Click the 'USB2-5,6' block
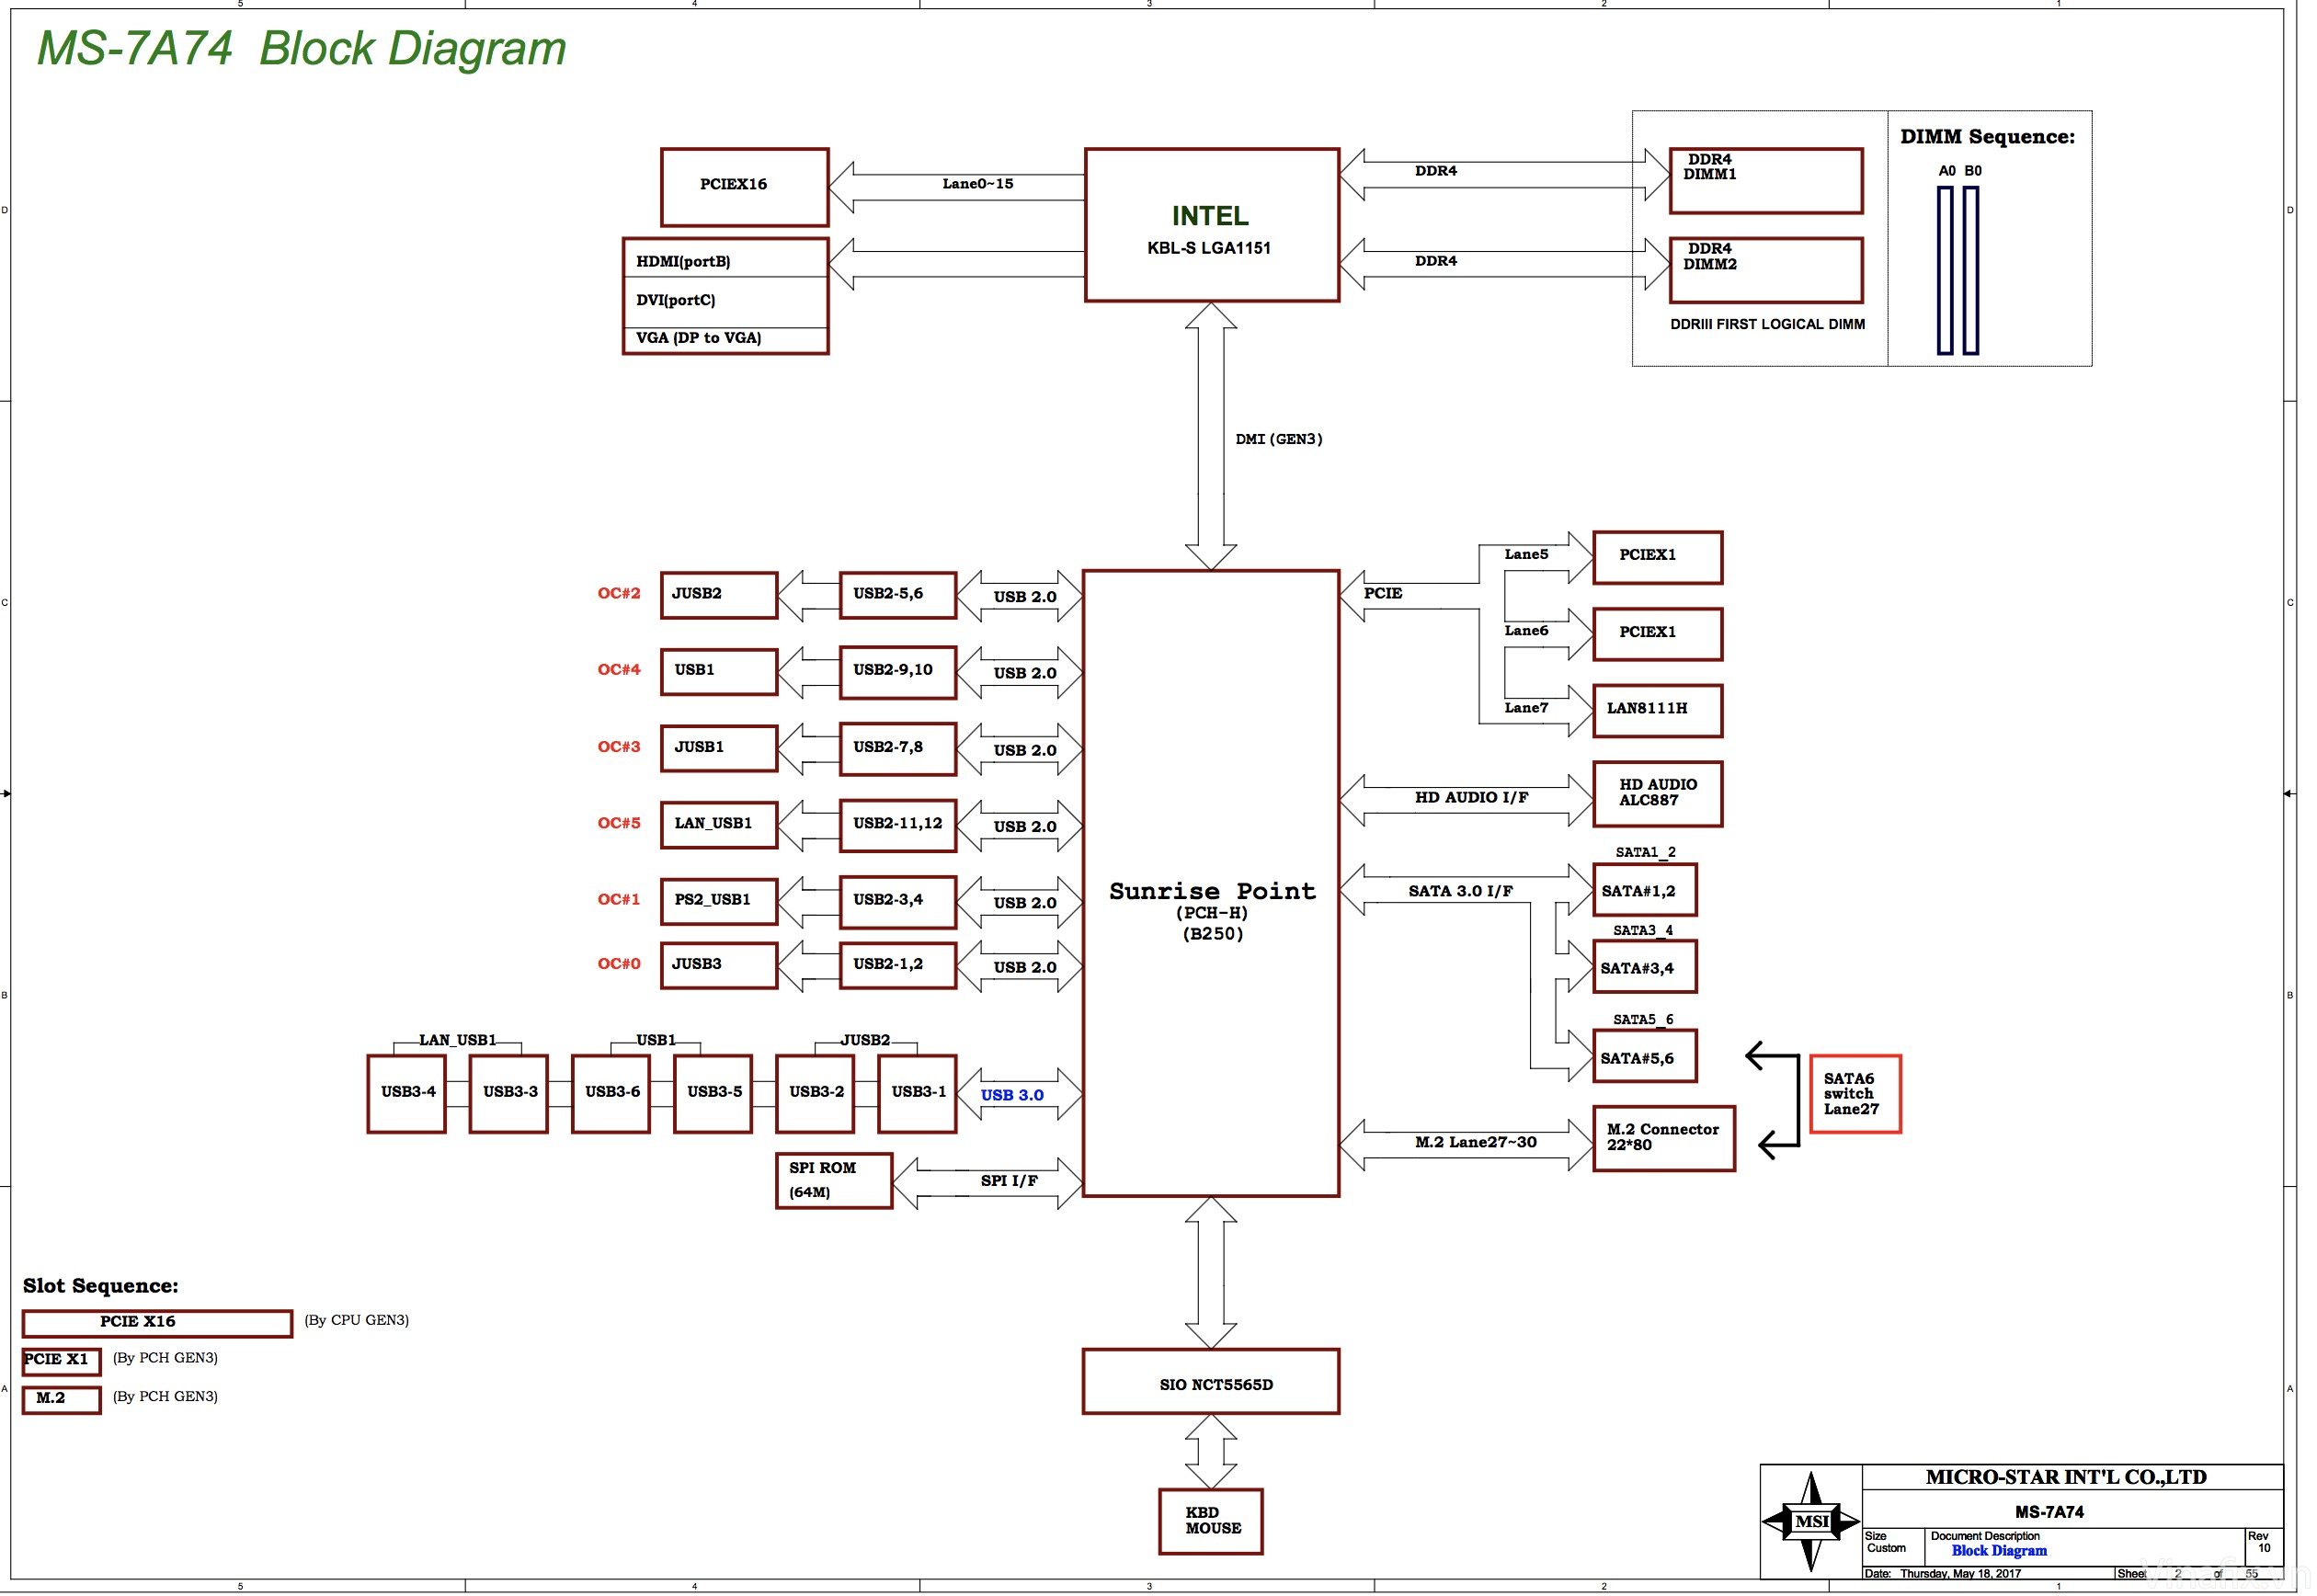The image size is (2317, 1596). click(x=897, y=596)
